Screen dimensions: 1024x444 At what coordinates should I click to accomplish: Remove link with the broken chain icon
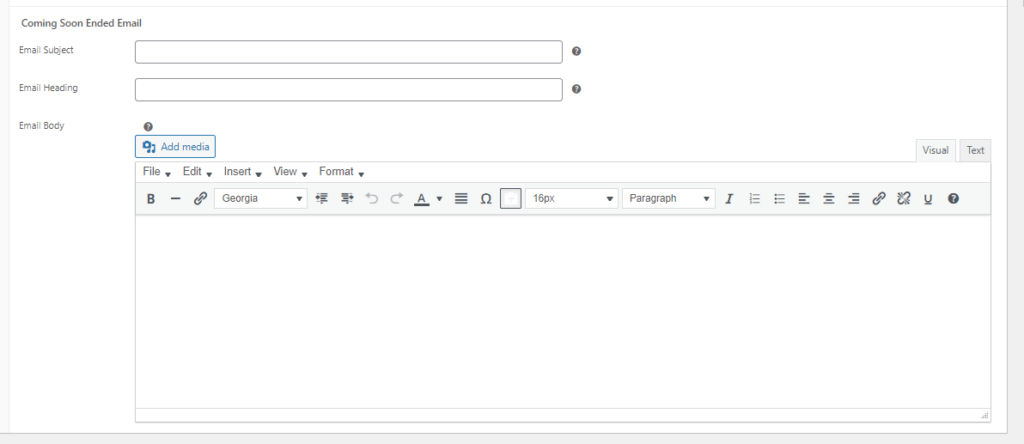click(x=904, y=198)
